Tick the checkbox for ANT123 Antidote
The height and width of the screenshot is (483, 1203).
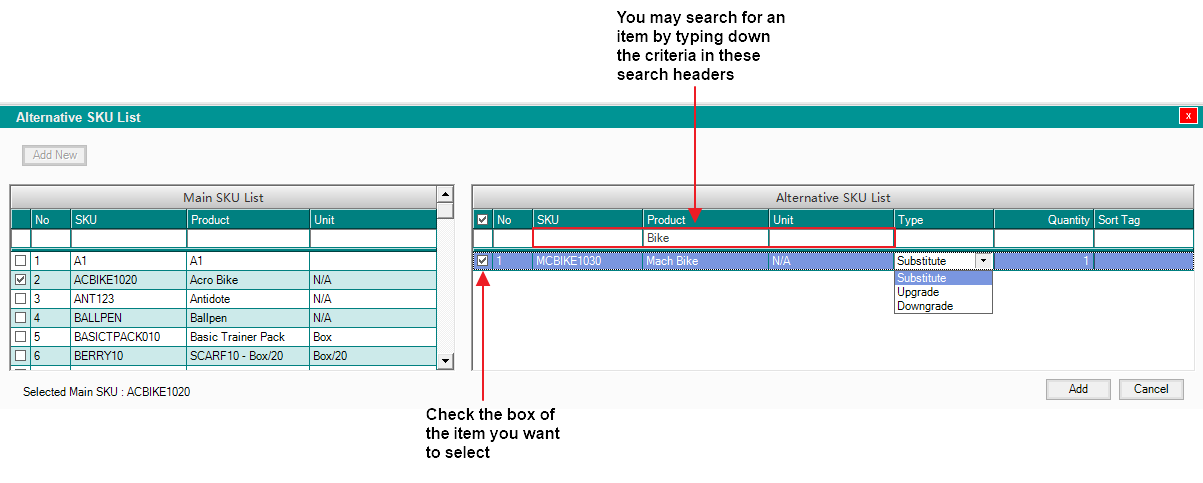(21, 299)
